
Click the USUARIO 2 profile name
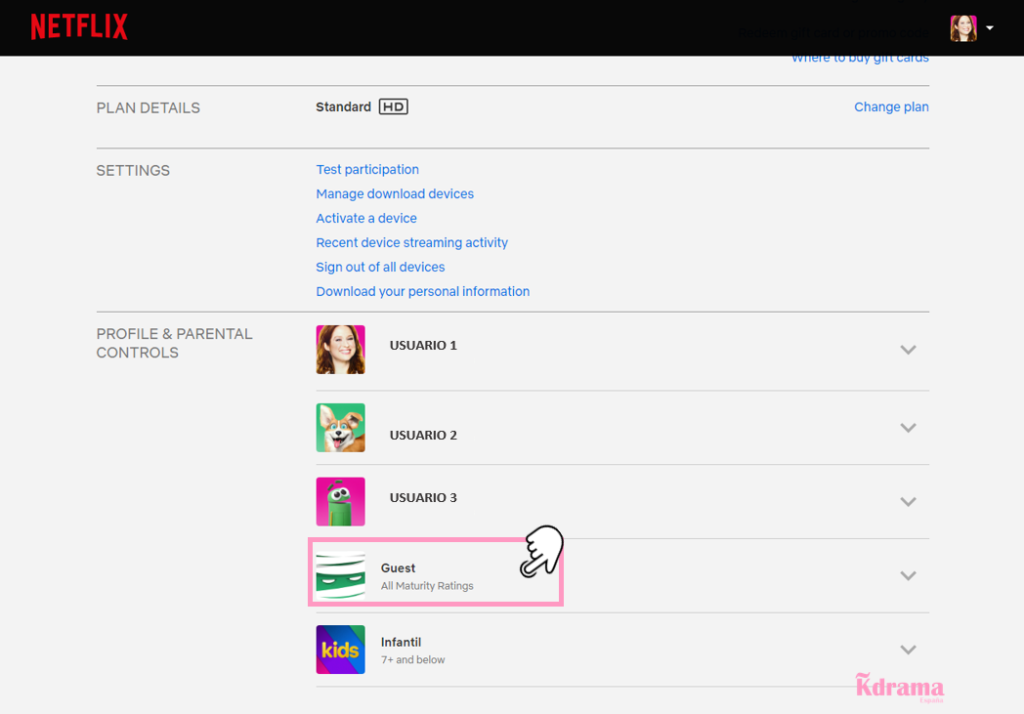(423, 435)
